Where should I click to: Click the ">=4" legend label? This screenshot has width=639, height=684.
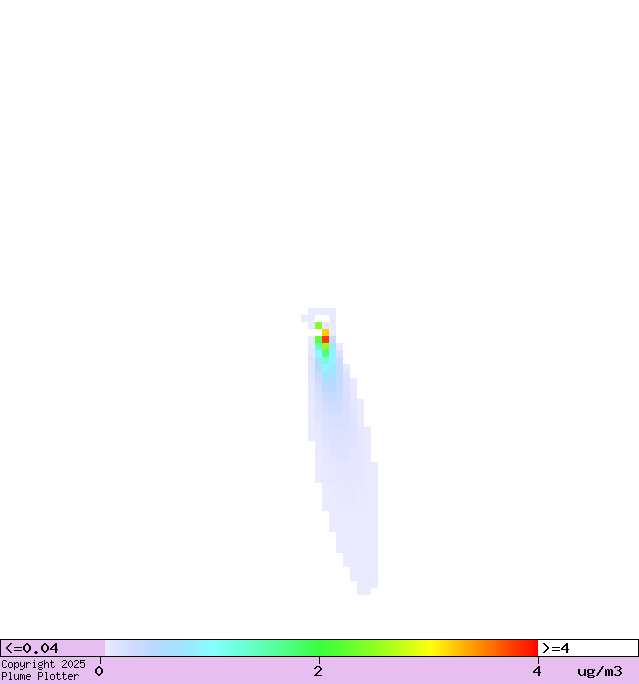[x=556, y=648]
